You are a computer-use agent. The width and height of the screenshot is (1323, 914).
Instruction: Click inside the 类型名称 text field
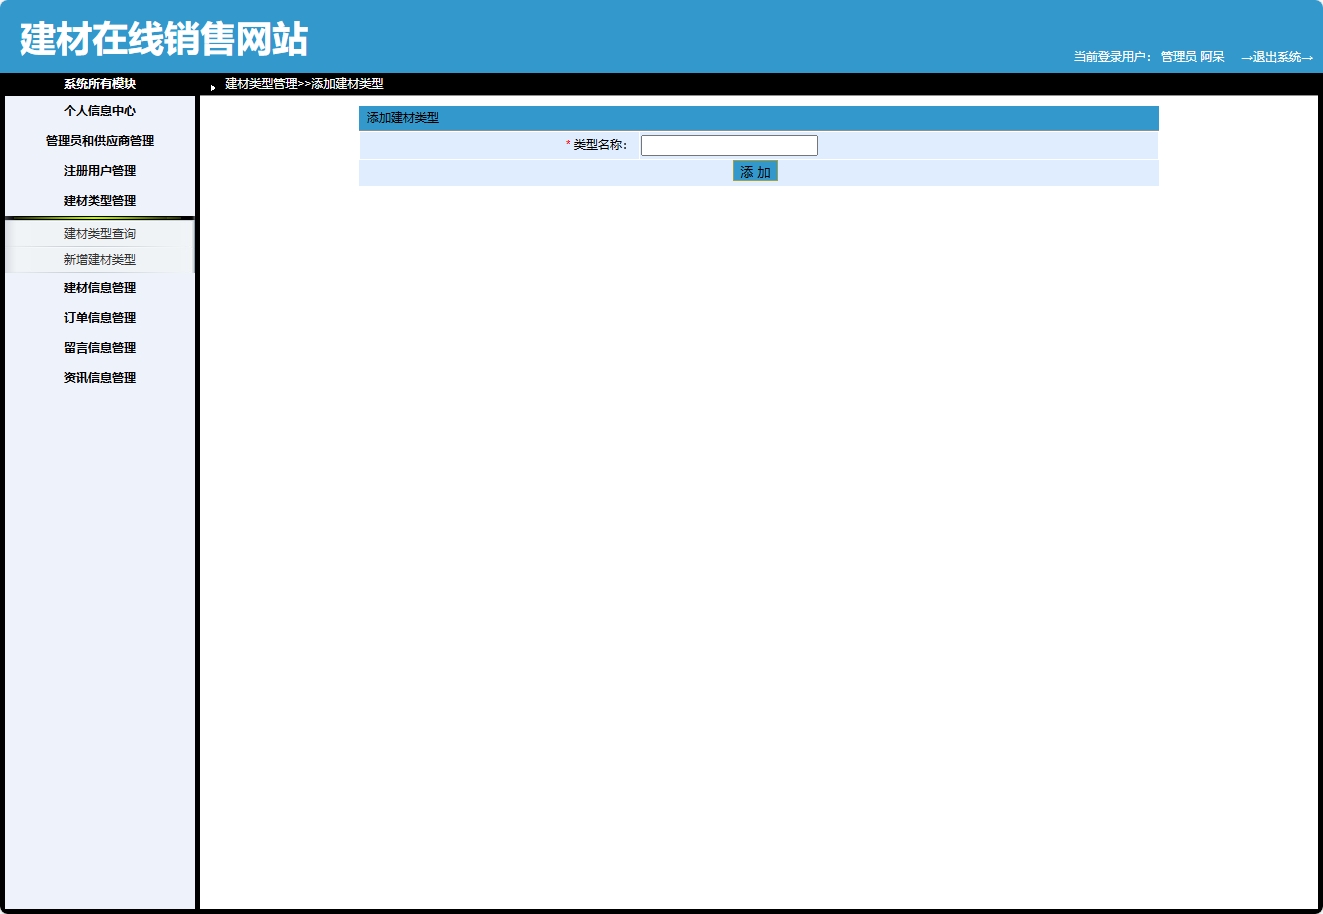click(729, 145)
